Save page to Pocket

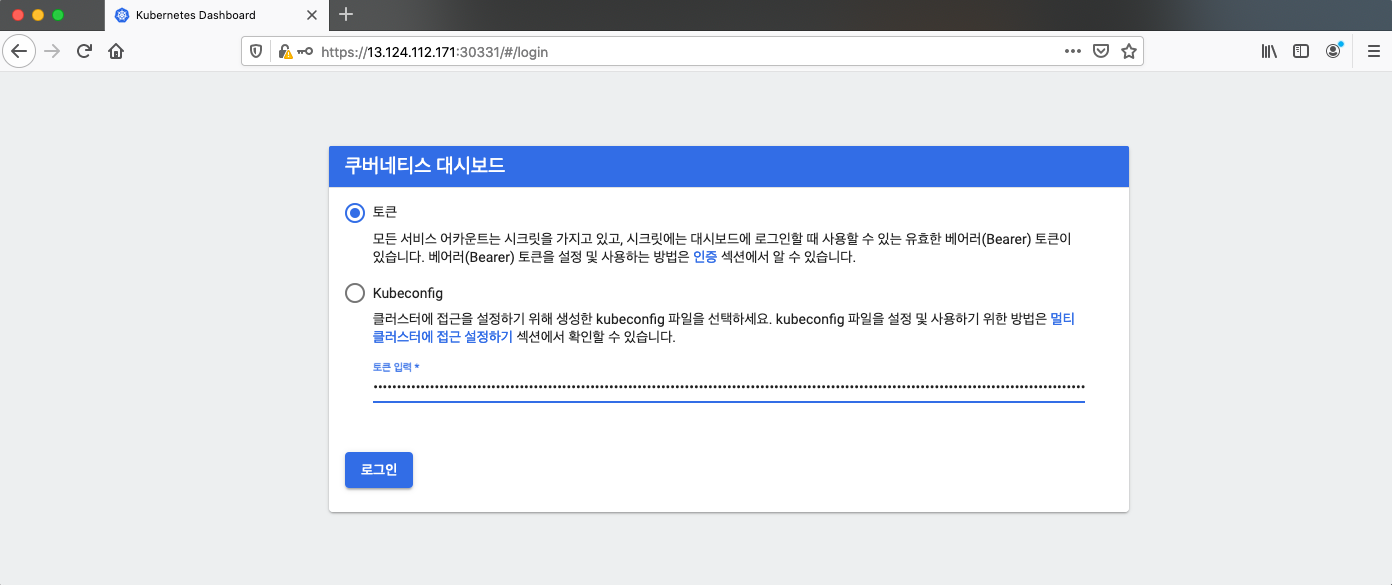tap(1101, 51)
